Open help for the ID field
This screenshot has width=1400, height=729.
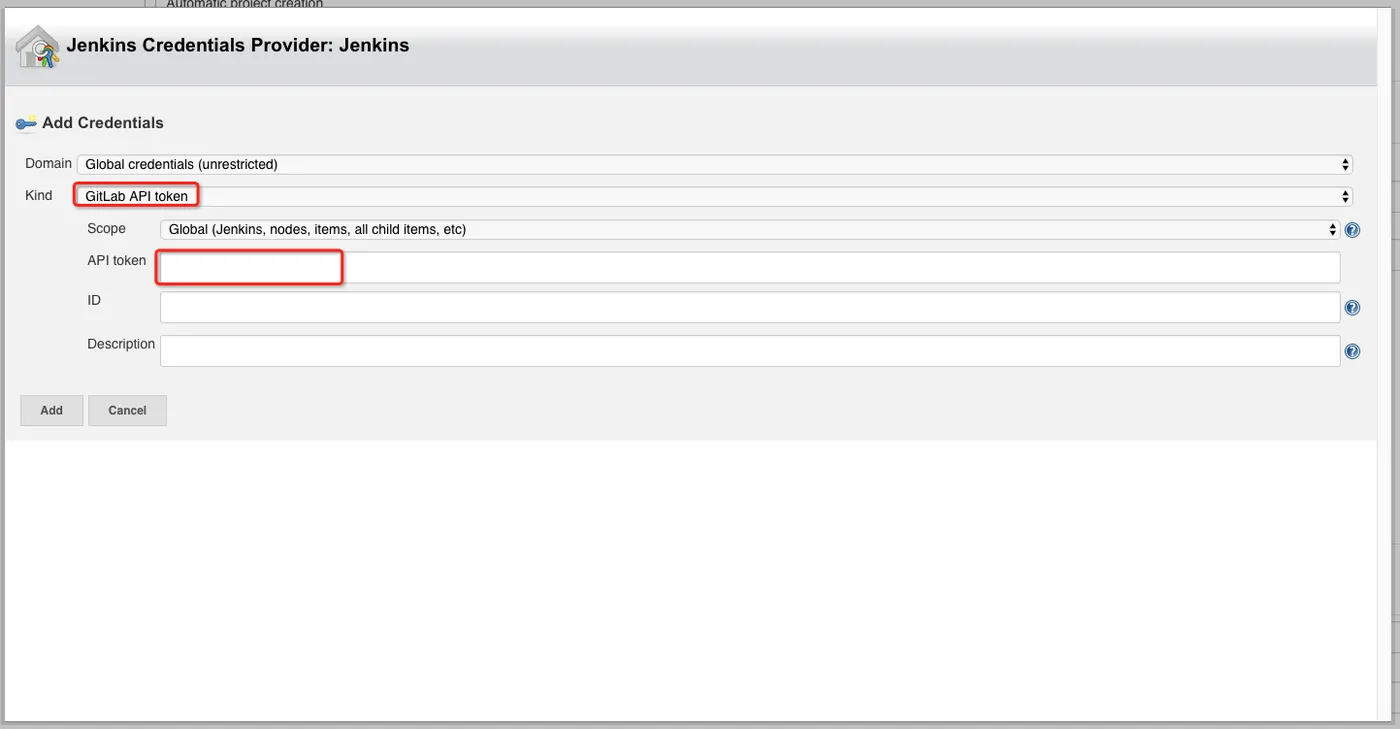tap(1352, 308)
